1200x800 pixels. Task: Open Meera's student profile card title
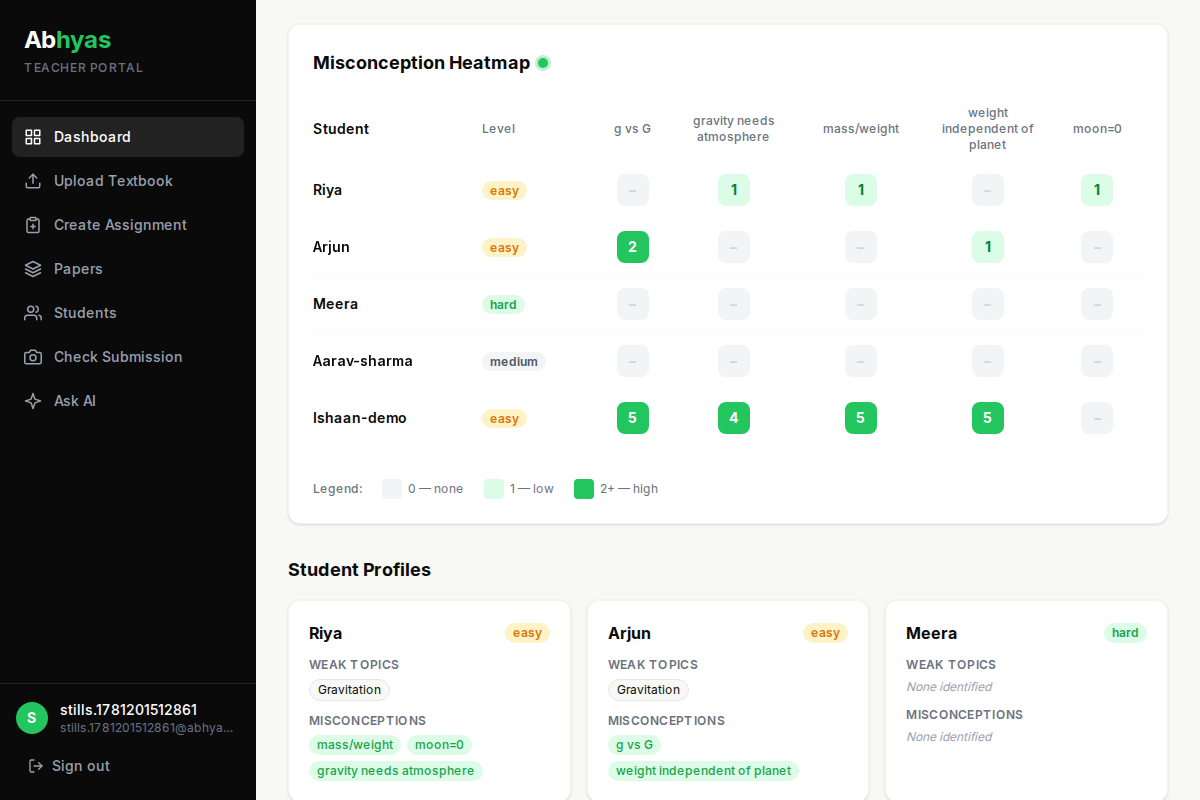932,633
